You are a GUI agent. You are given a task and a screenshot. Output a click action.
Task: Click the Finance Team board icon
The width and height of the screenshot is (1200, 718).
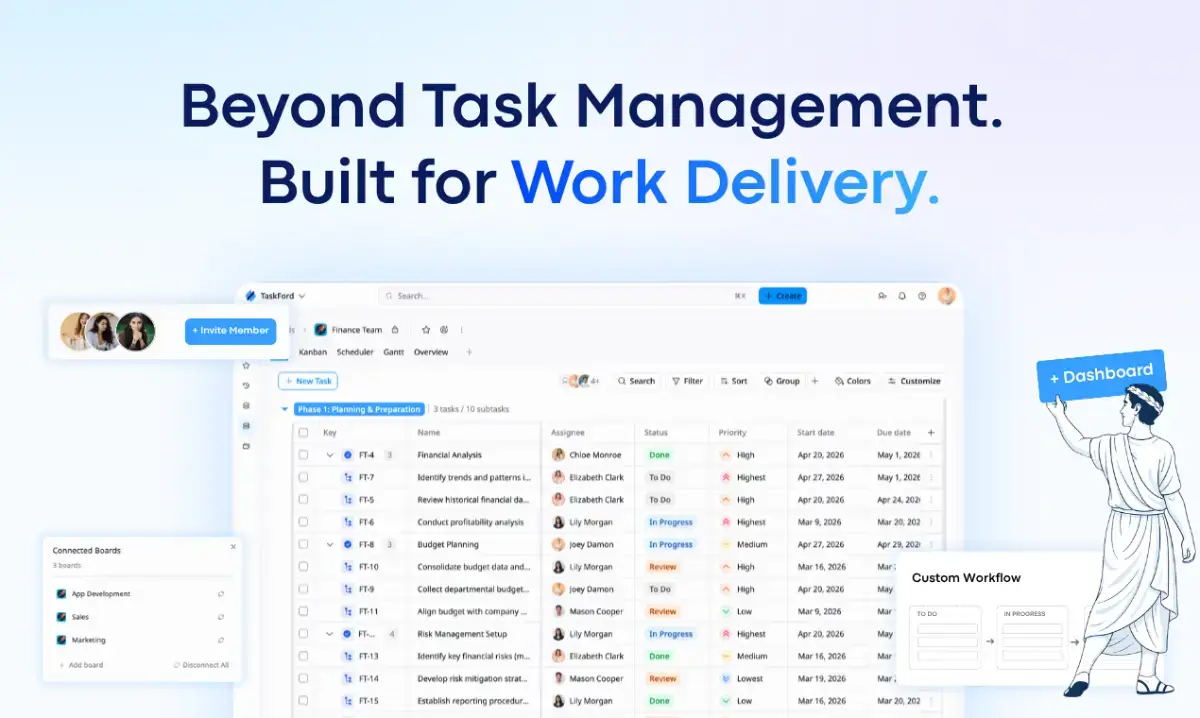[x=320, y=329]
